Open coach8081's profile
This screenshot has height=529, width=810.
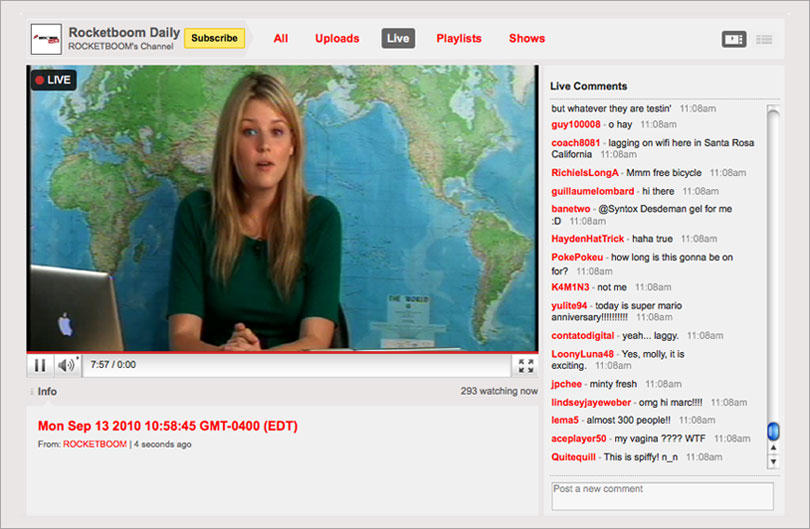pos(575,143)
